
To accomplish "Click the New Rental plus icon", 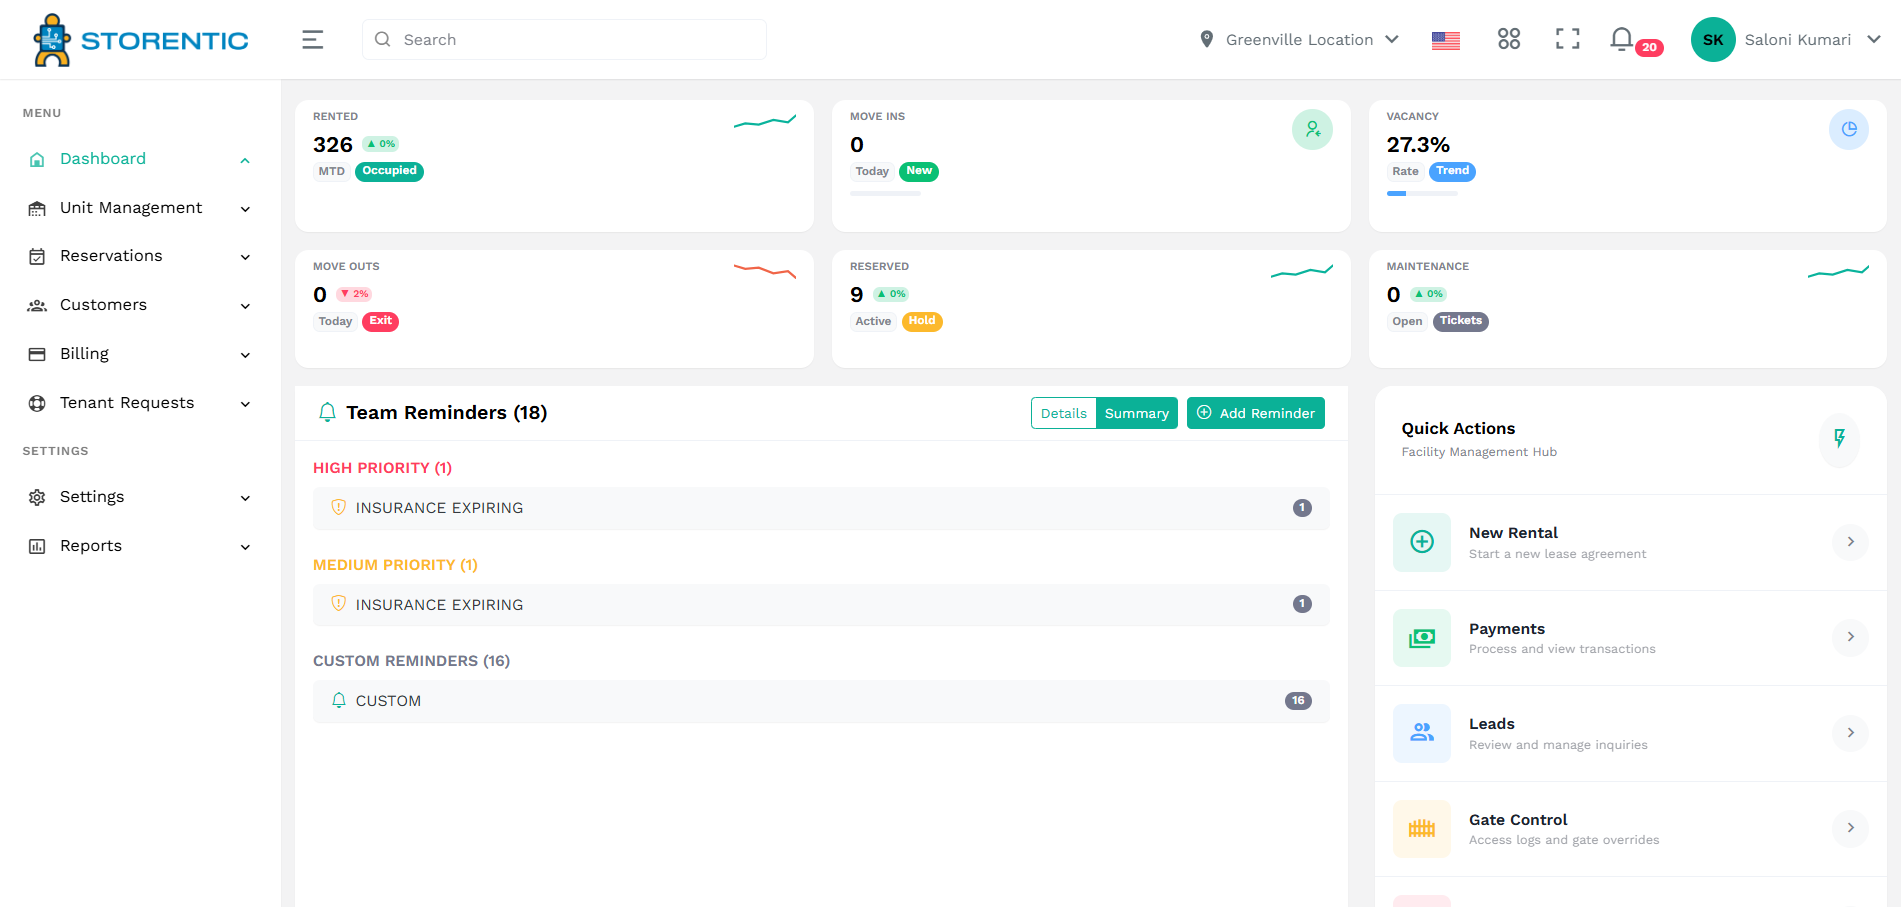I will 1421,542.
